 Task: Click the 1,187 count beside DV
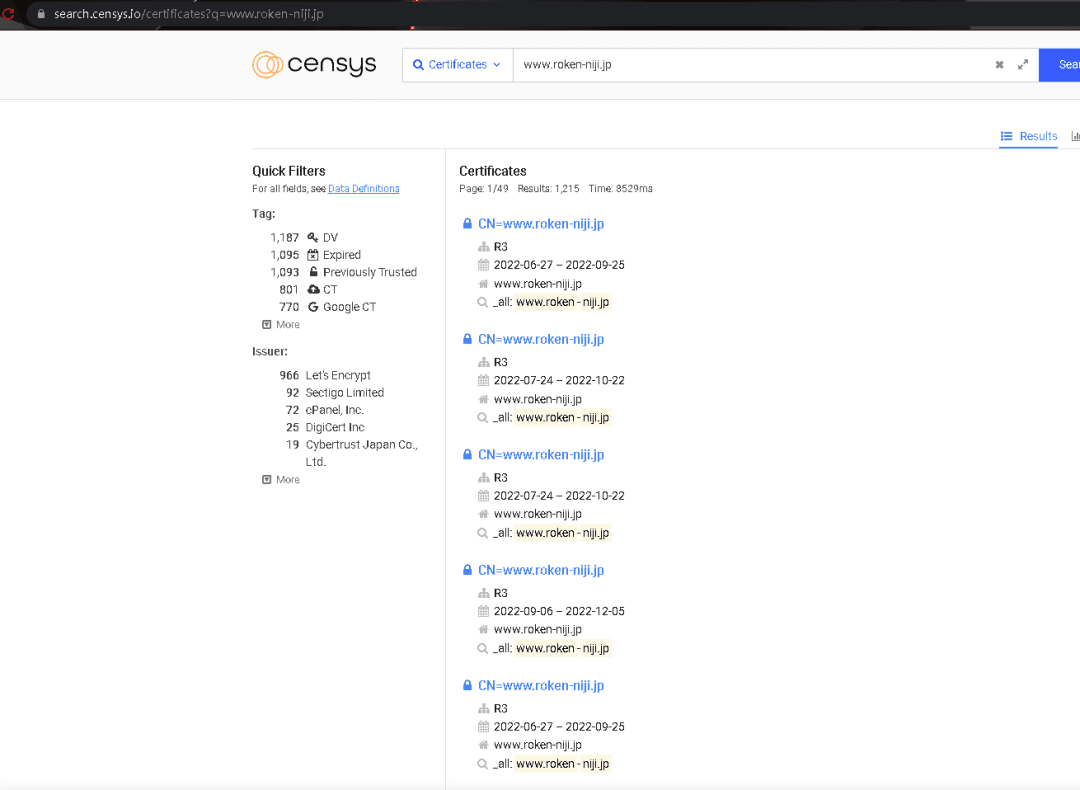pyautogui.click(x=284, y=238)
